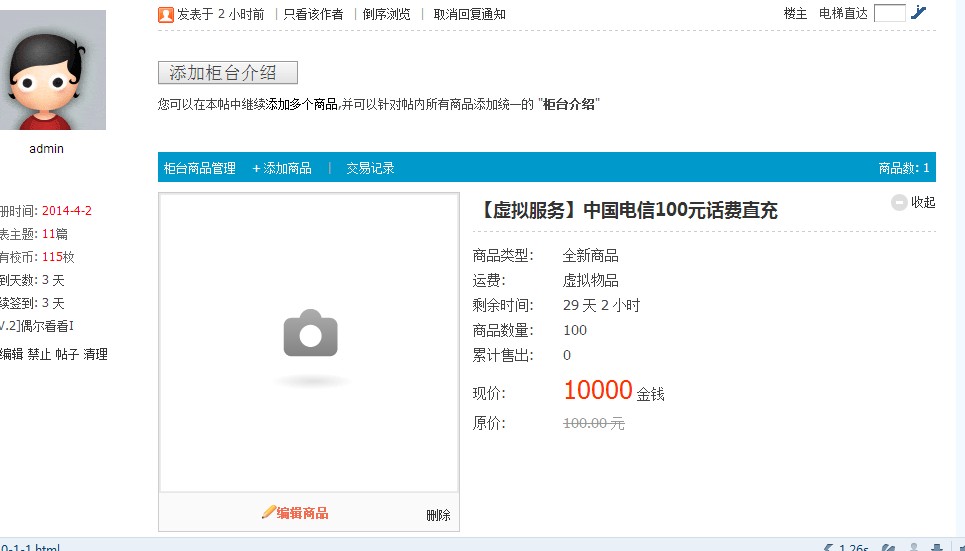
Task: Click the product quantity value 100
Action: [575, 330]
